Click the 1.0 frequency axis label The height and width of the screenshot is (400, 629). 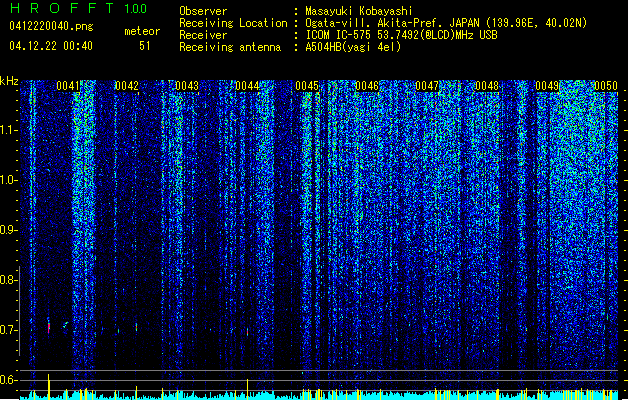(x=9, y=180)
